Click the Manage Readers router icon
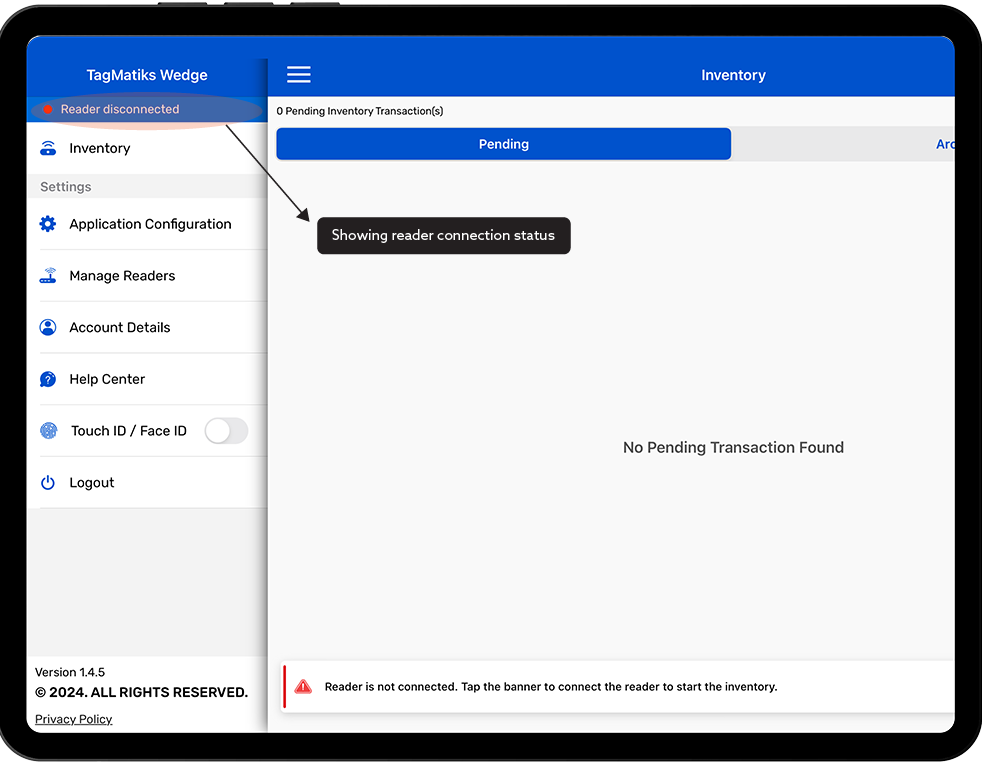 [x=48, y=276]
